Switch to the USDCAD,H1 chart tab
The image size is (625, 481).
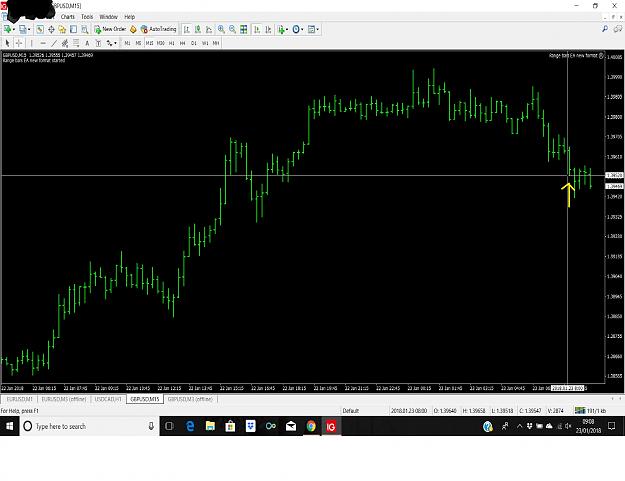[108, 399]
